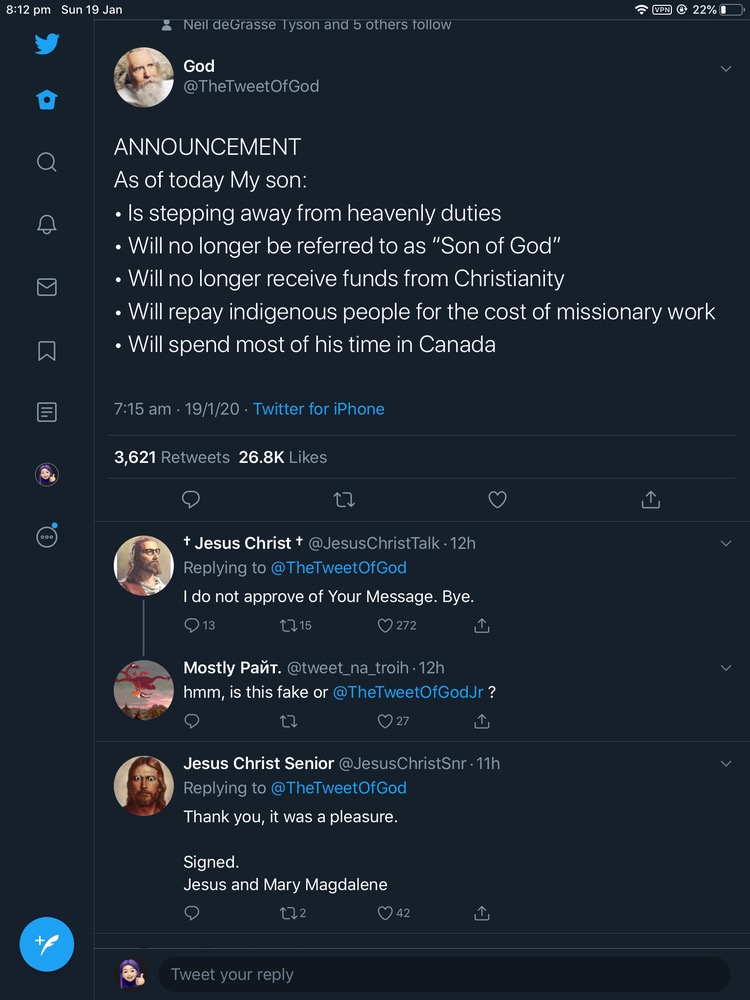The width and height of the screenshot is (750, 1000).
Task: Open chevron menu on Jesus Christ Senior reply
Action: [726, 764]
